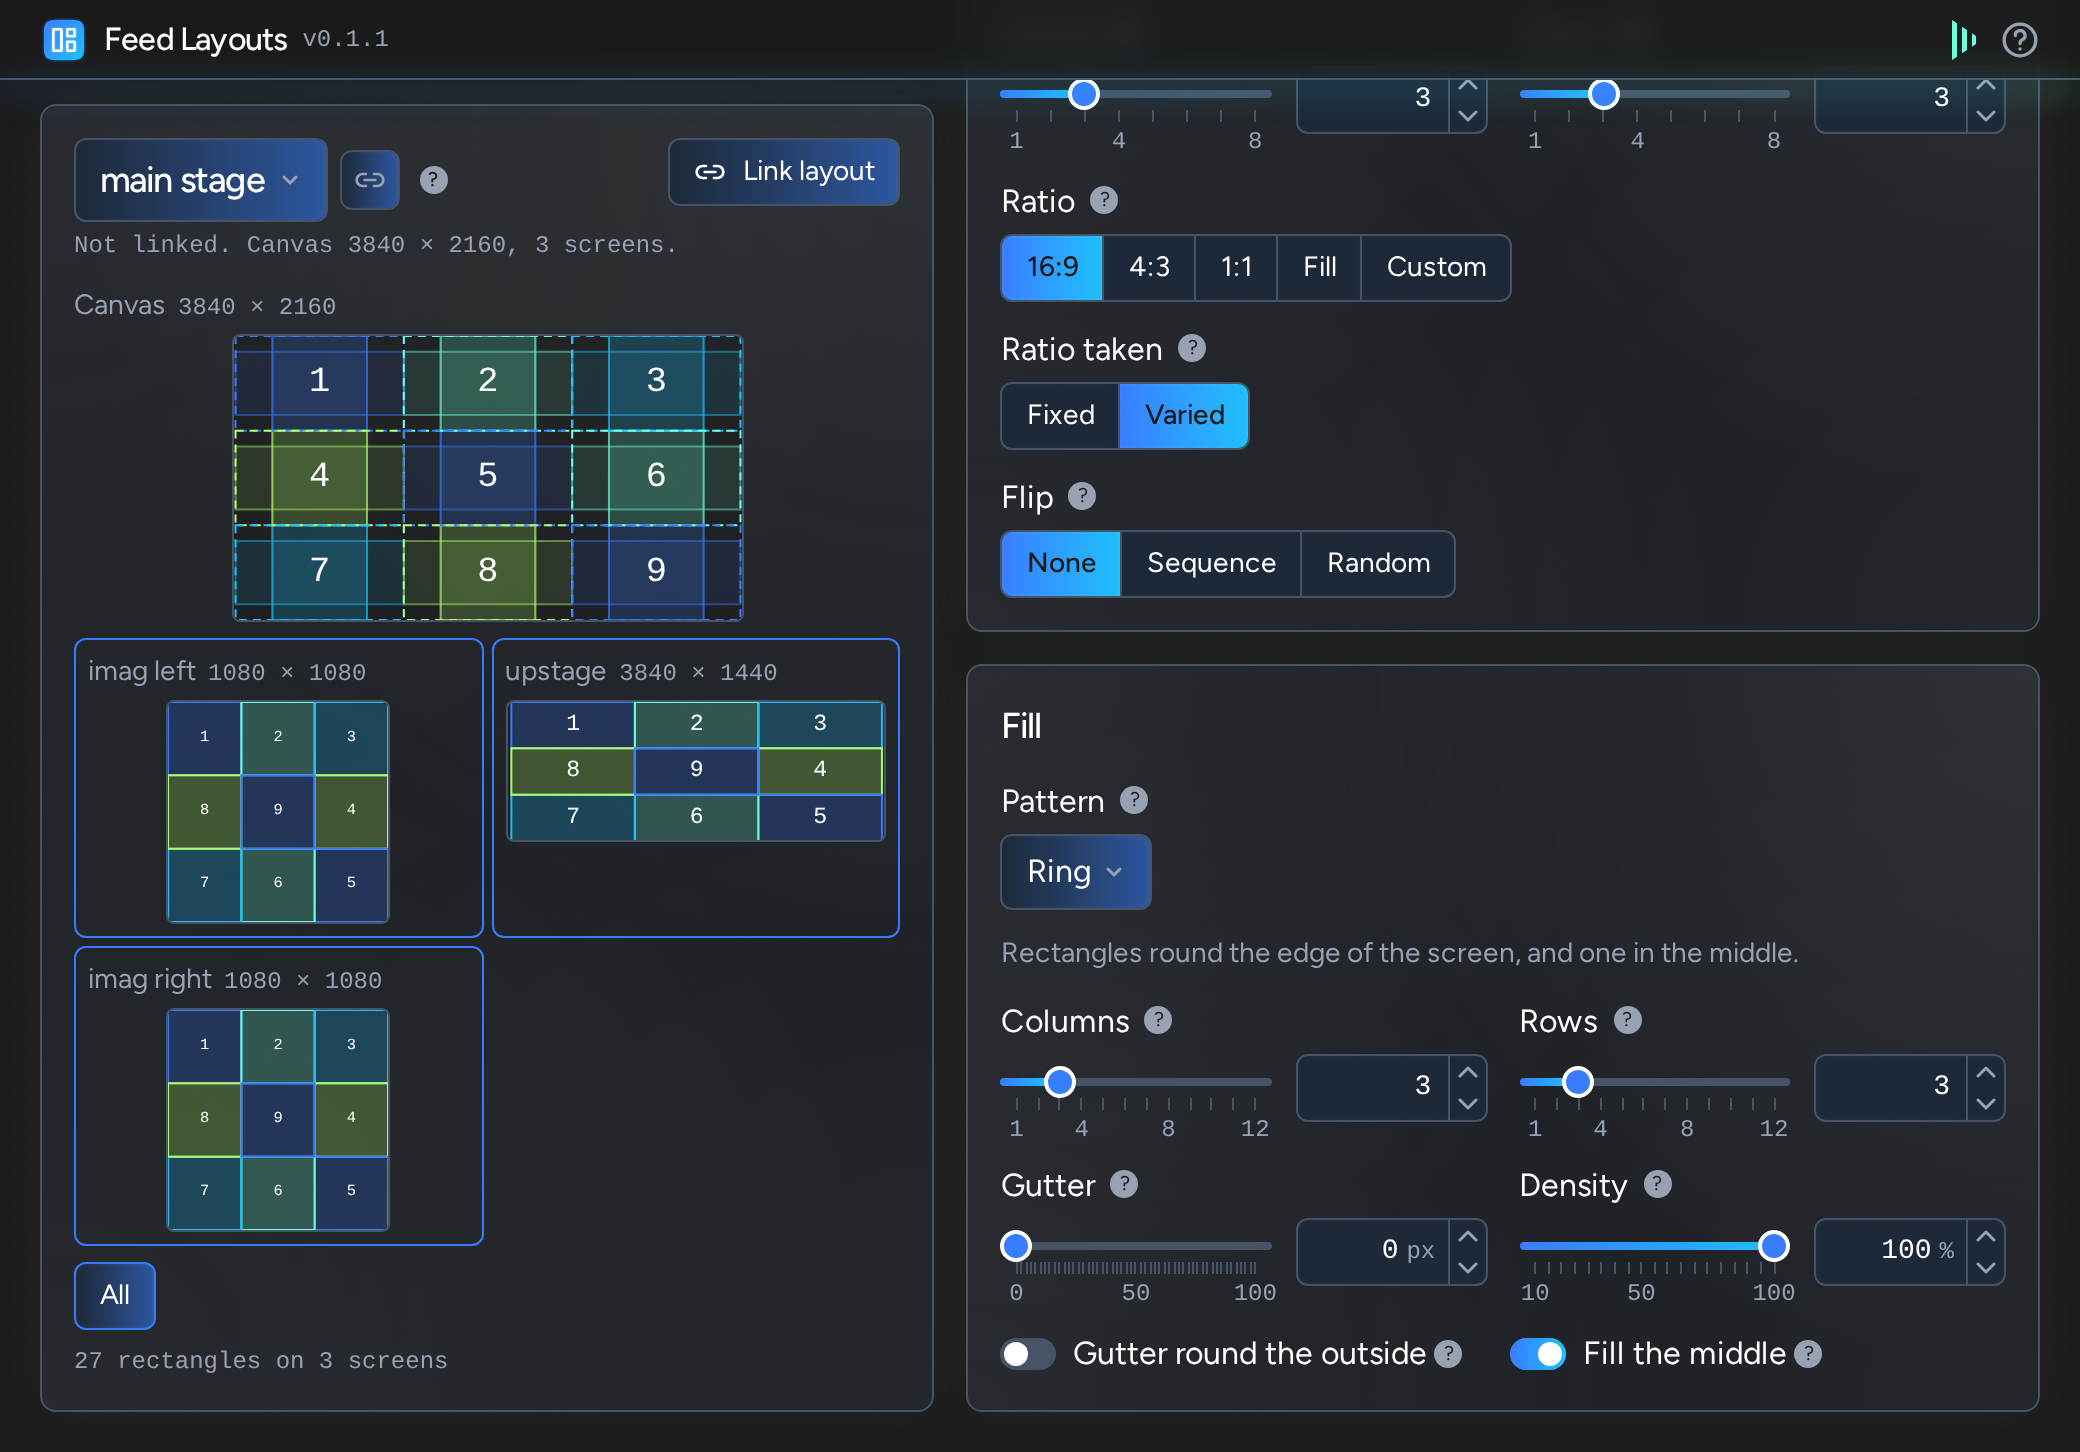The height and width of the screenshot is (1452, 2080).
Task: Click the Gutter slider handle
Action: tap(1016, 1246)
